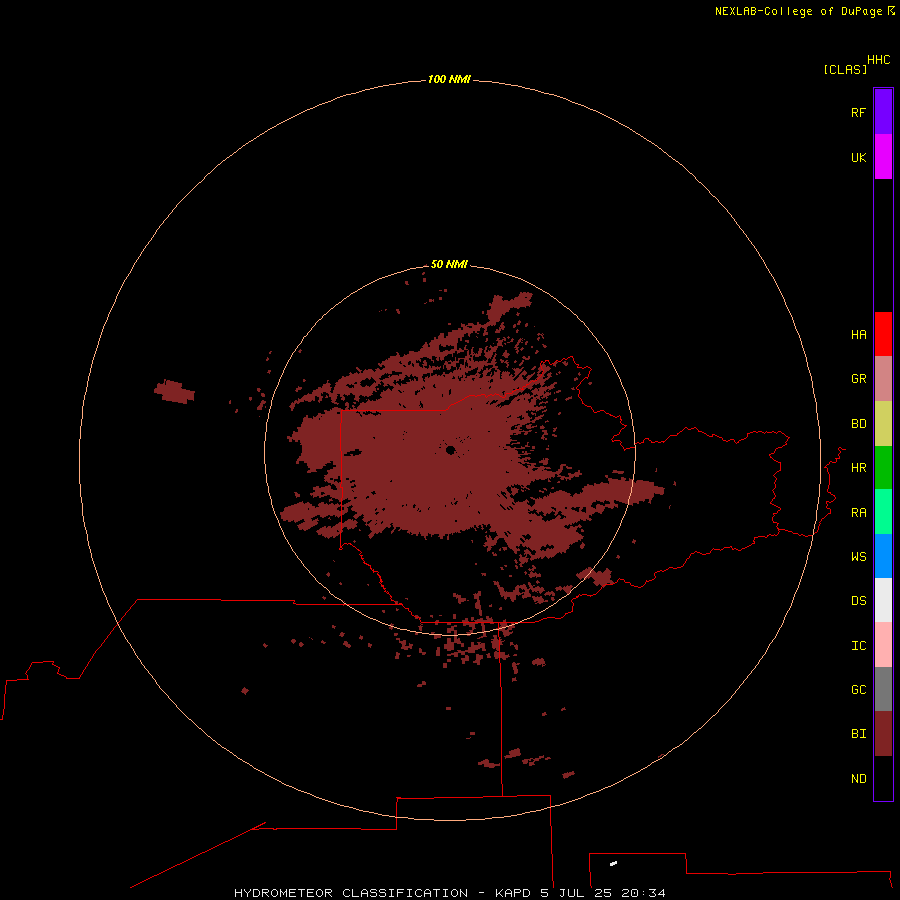Click the NEXLAB-College of DuPage text
This screenshot has height=900, width=900.
point(798,11)
